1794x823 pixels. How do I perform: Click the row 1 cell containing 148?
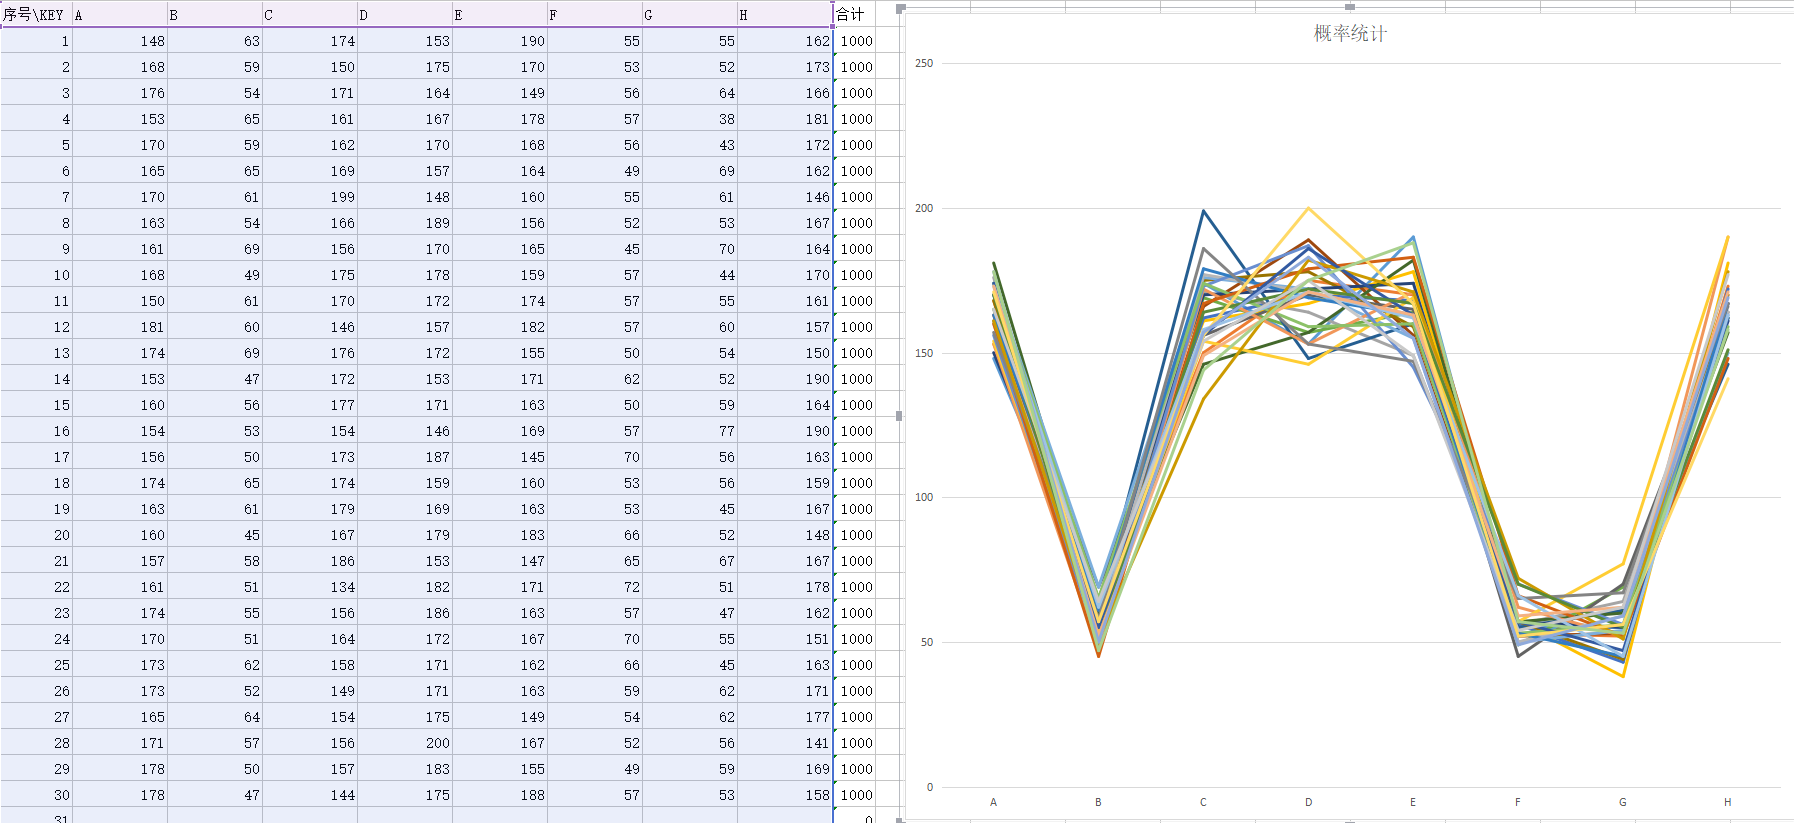pos(120,41)
